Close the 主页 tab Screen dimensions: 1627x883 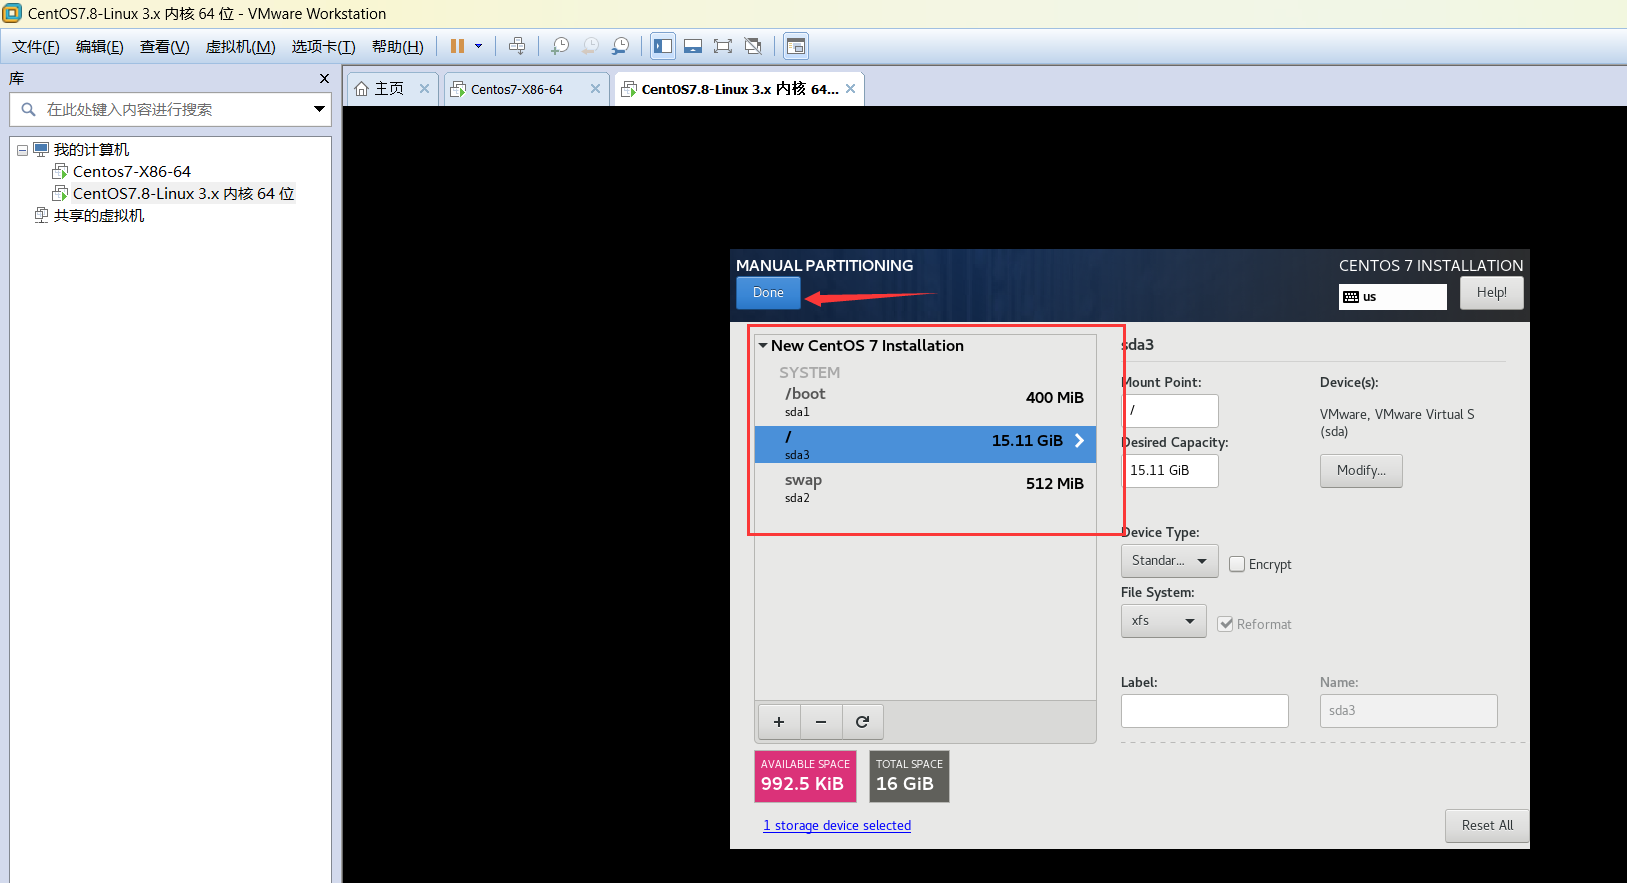(x=424, y=89)
